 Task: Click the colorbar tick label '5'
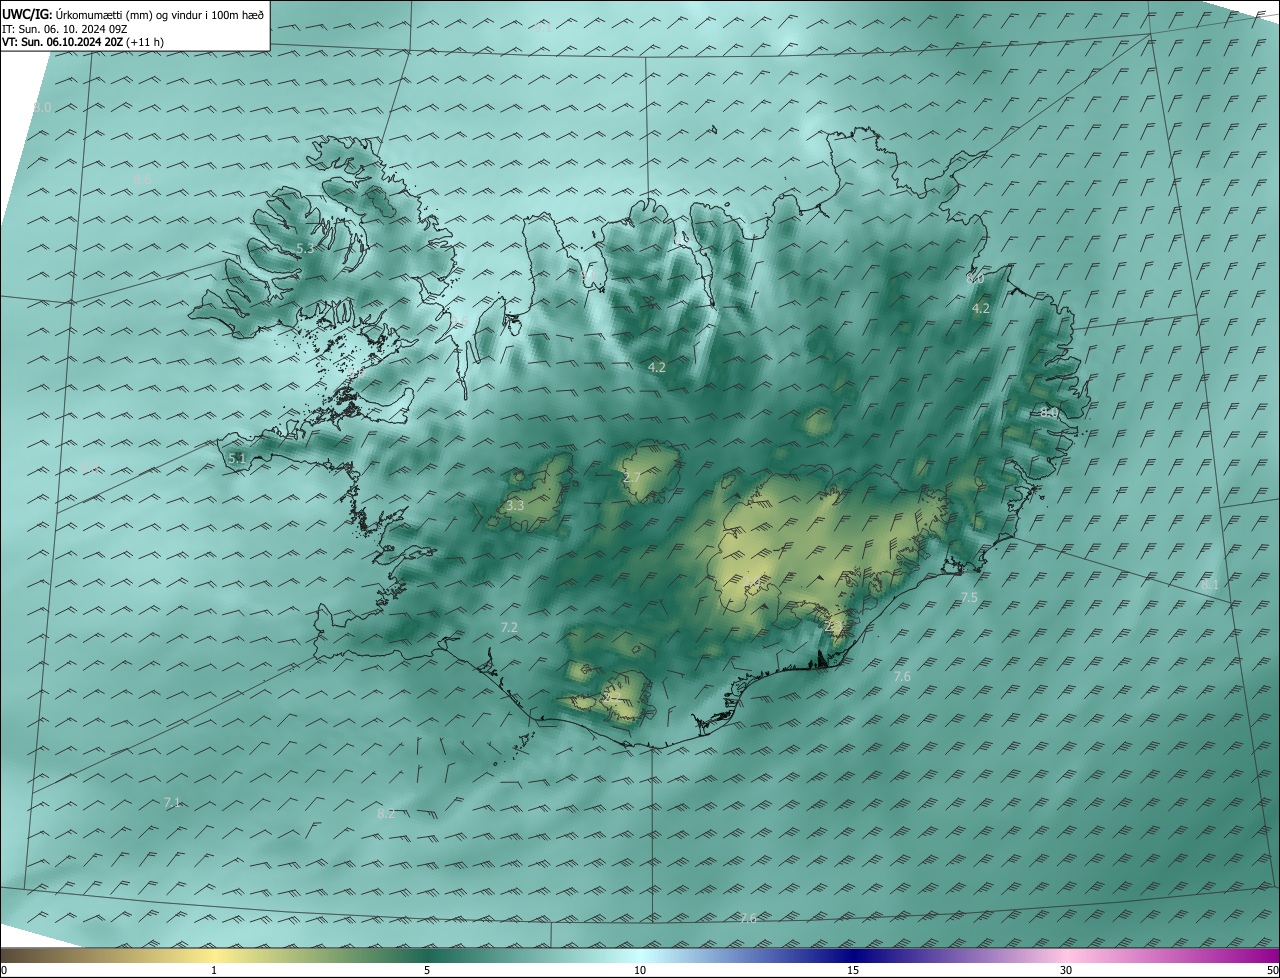point(427,970)
